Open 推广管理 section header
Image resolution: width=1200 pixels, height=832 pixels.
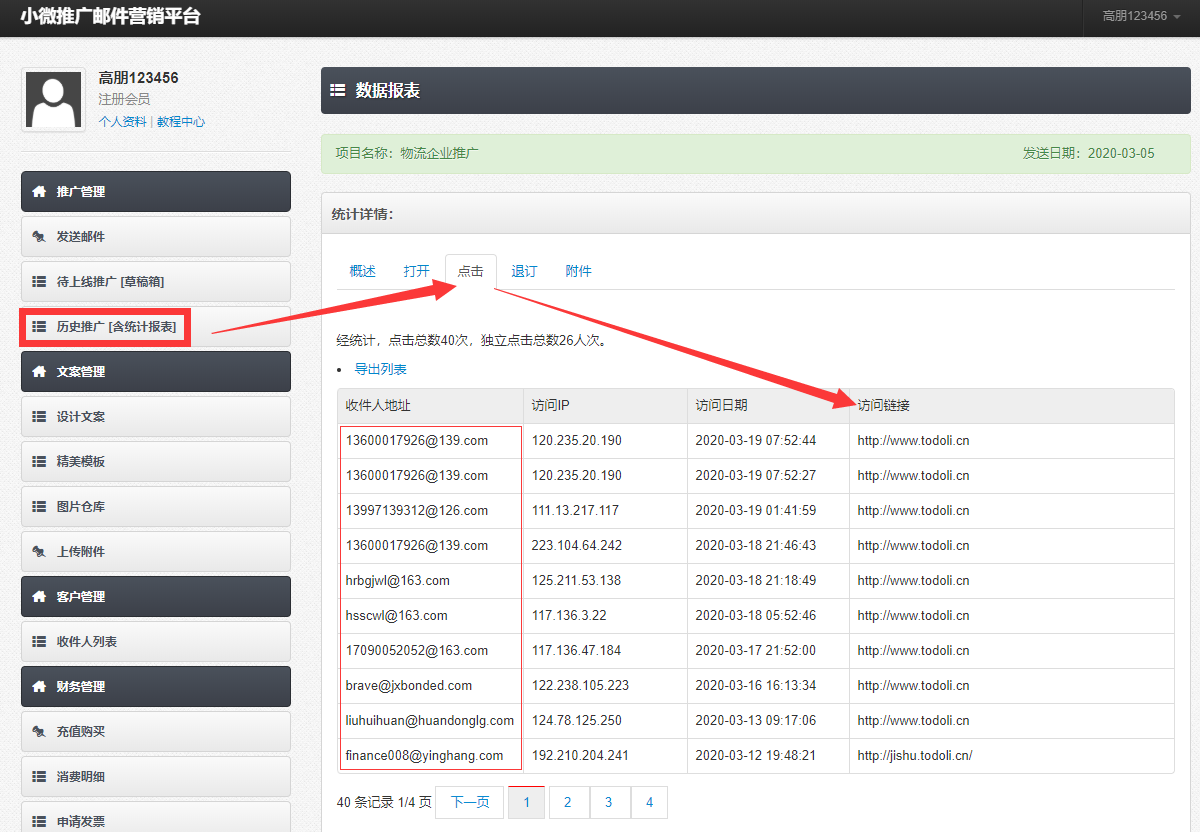click(x=156, y=192)
